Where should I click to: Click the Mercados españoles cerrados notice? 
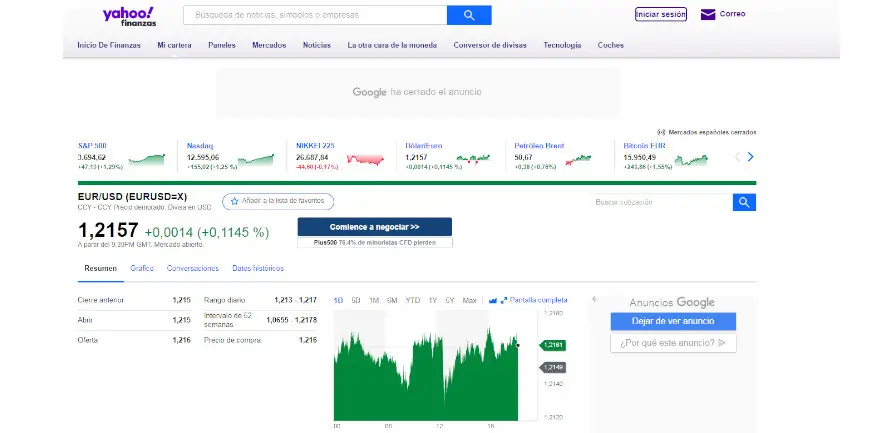pos(707,132)
